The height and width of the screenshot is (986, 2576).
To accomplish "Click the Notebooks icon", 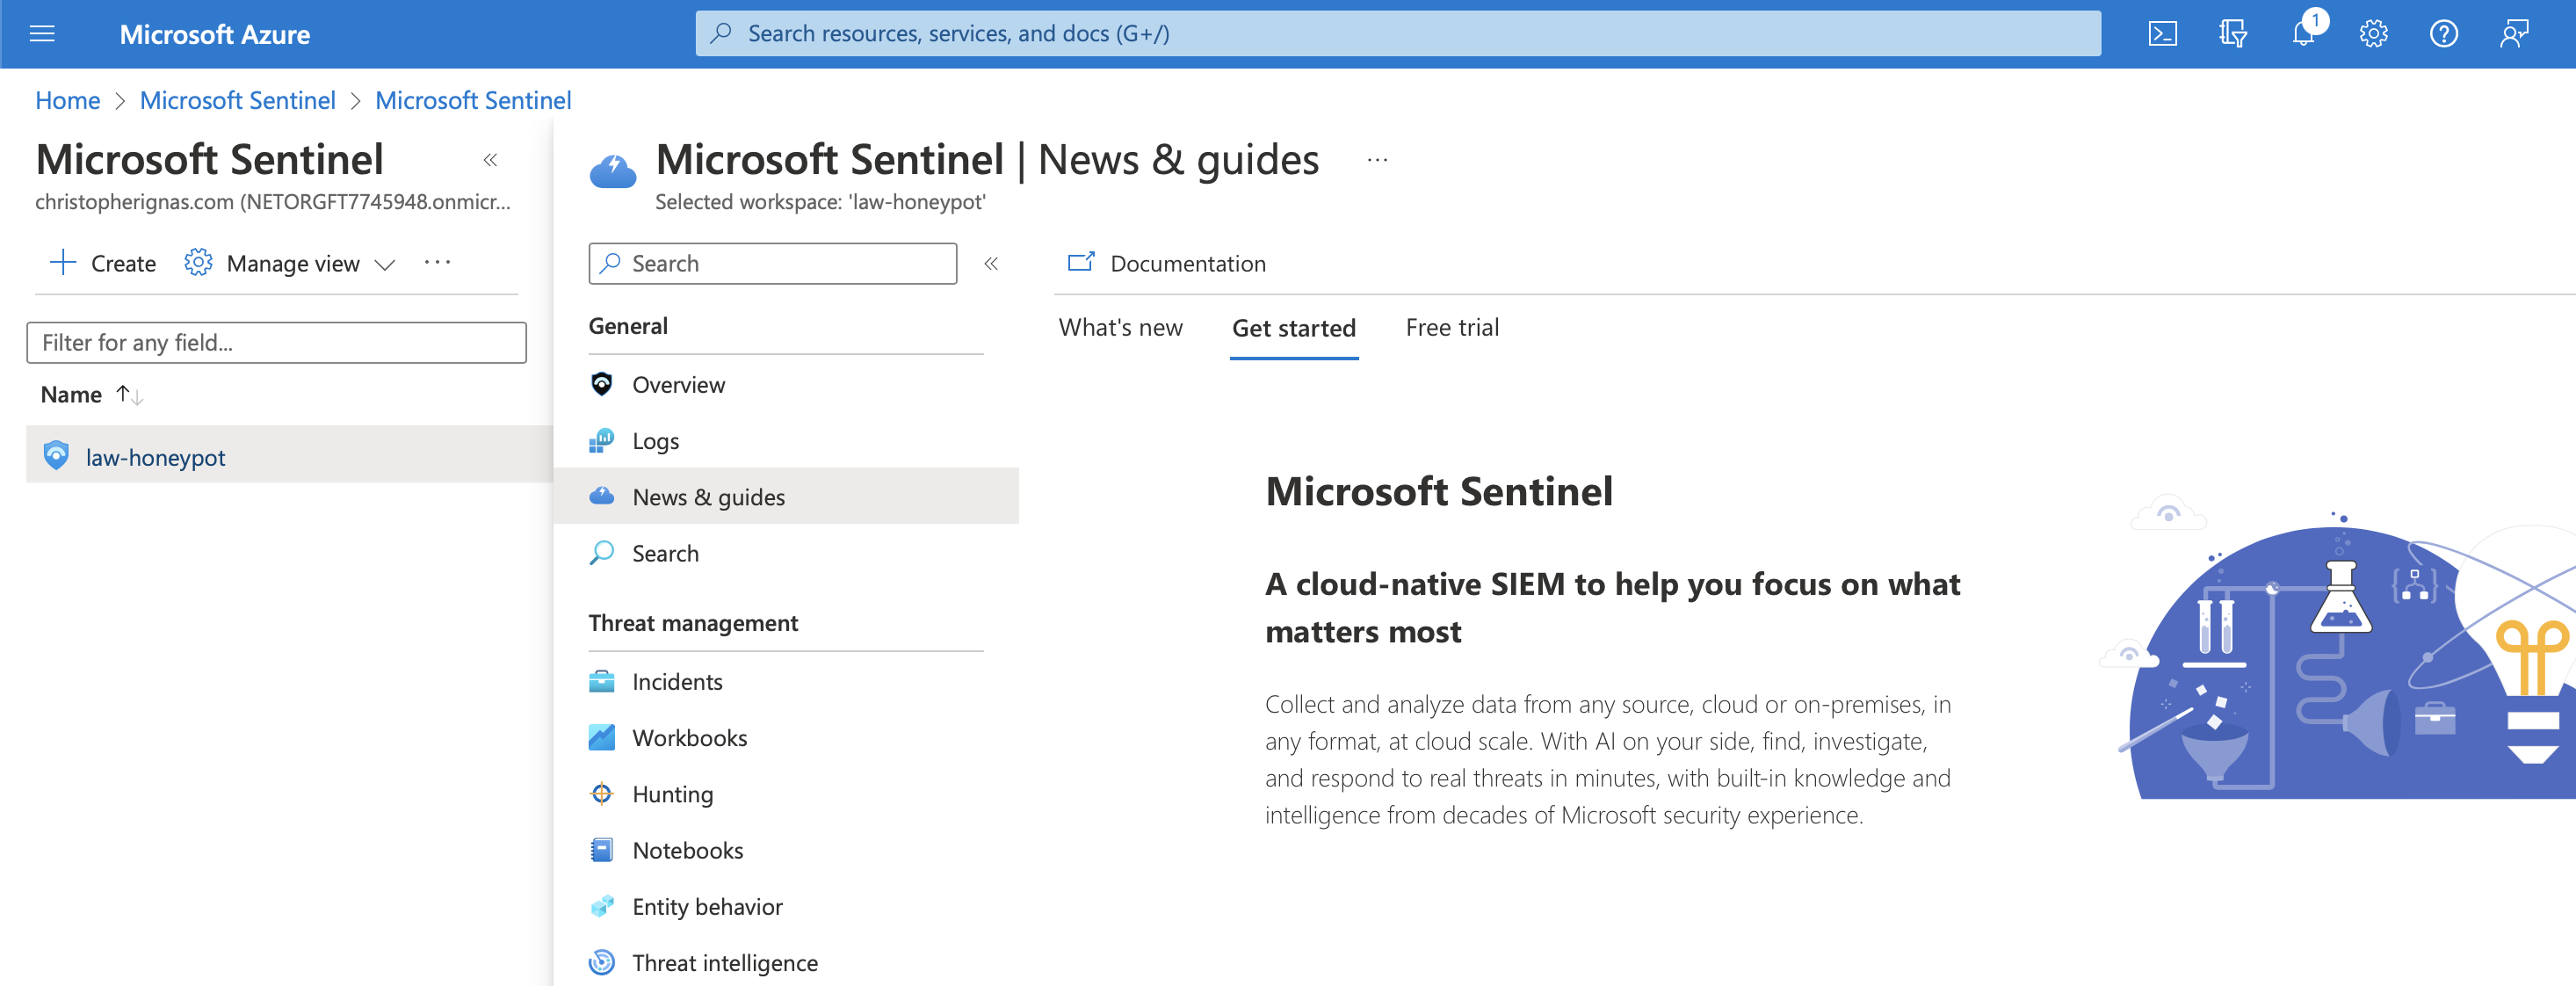I will coord(601,850).
